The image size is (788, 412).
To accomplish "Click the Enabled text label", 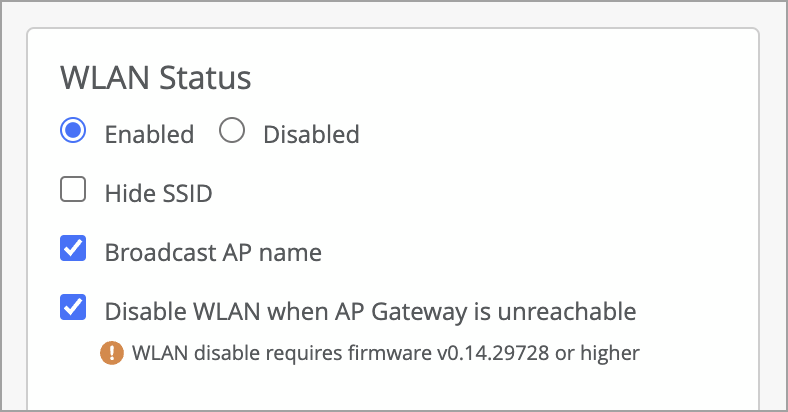I will coord(149,134).
